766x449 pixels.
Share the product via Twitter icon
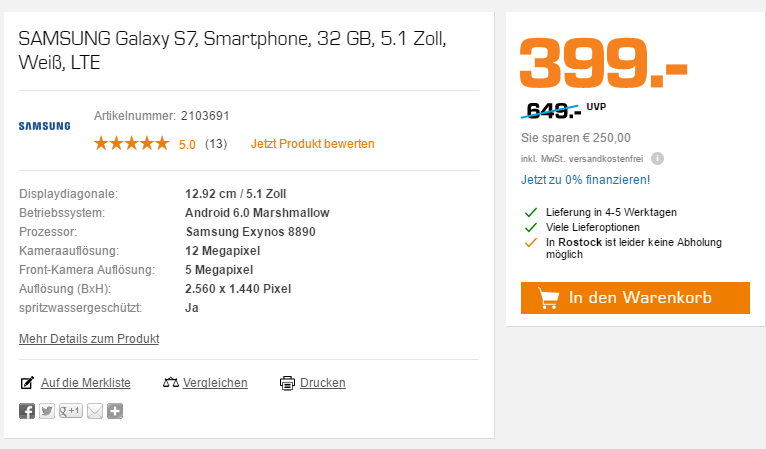point(47,411)
